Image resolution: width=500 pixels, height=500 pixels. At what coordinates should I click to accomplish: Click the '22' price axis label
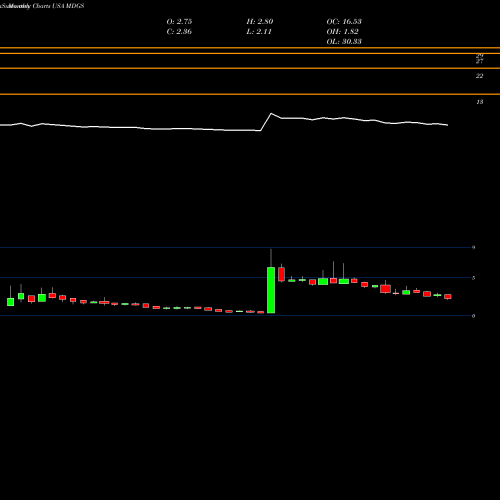pyautogui.click(x=479, y=76)
